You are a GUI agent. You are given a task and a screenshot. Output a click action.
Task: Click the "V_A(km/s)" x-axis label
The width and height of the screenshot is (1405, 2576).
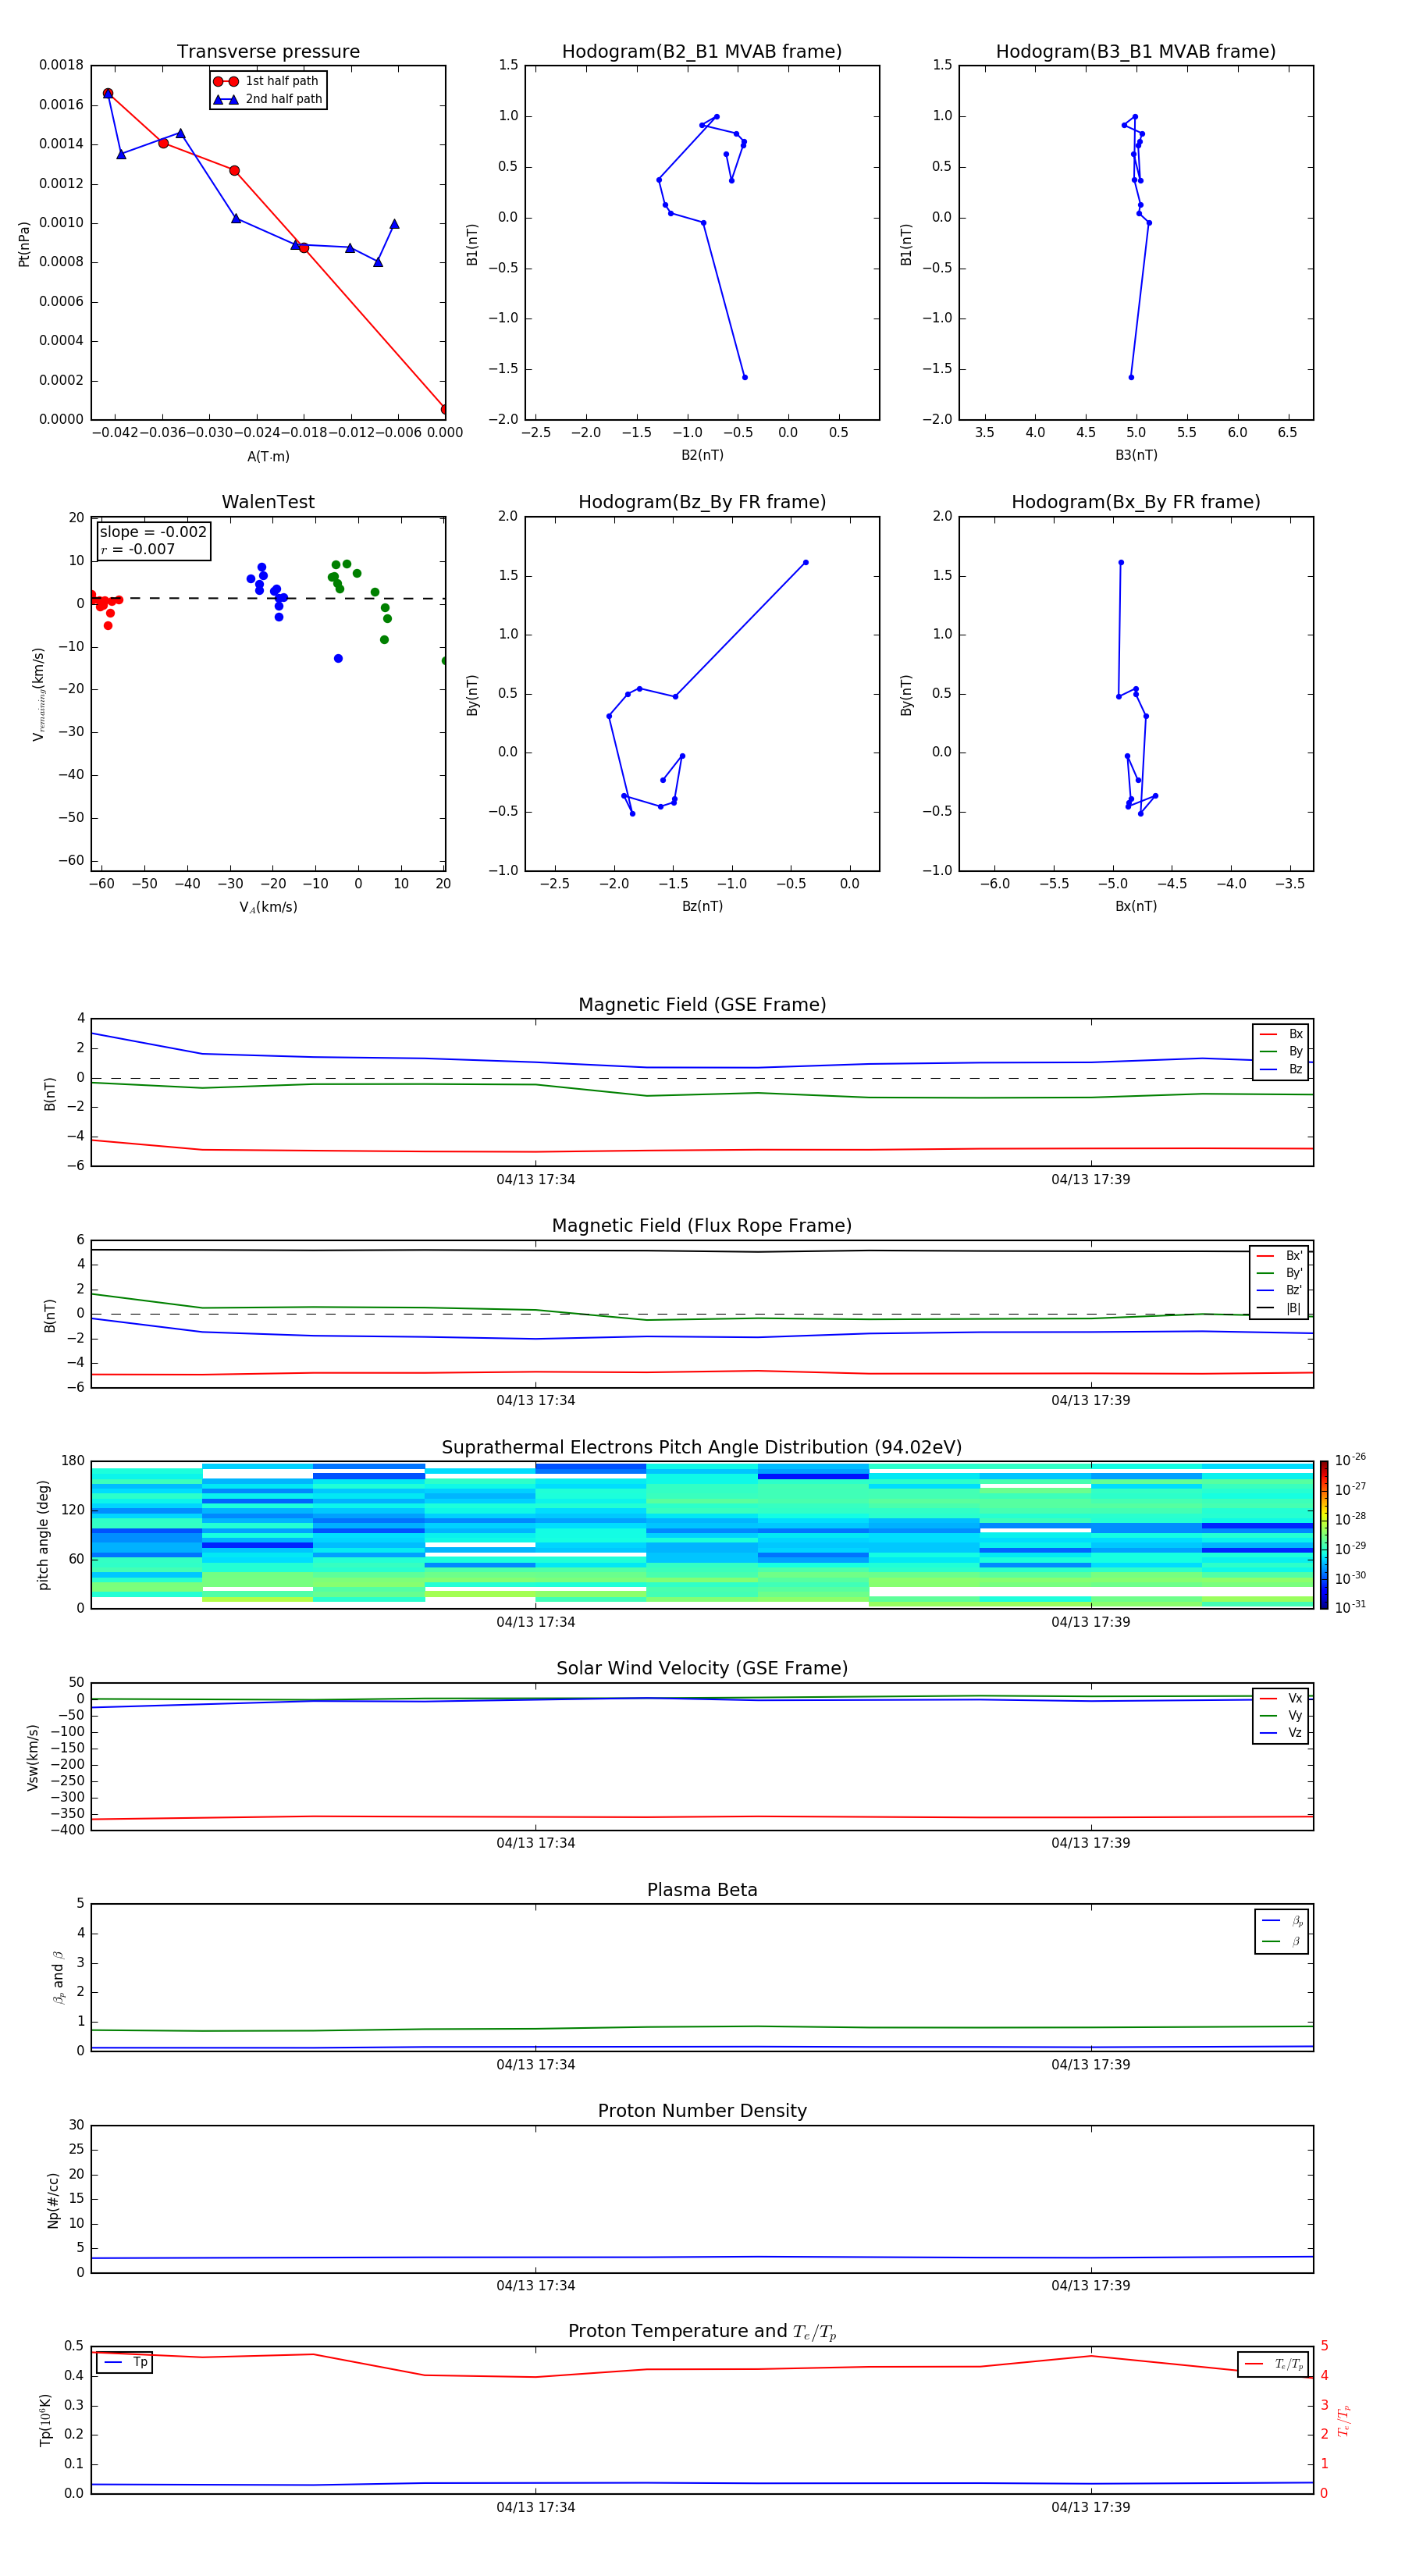coord(268,907)
